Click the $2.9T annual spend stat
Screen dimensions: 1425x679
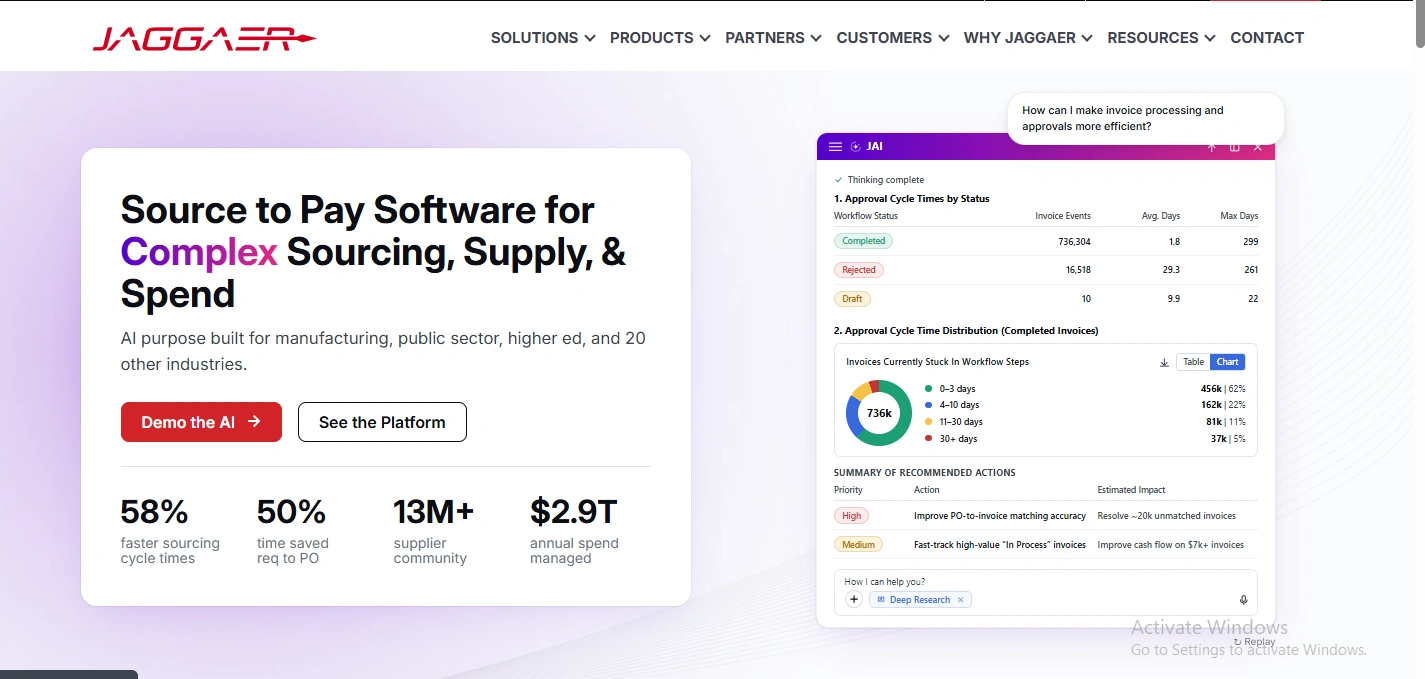pyautogui.click(x=574, y=531)
